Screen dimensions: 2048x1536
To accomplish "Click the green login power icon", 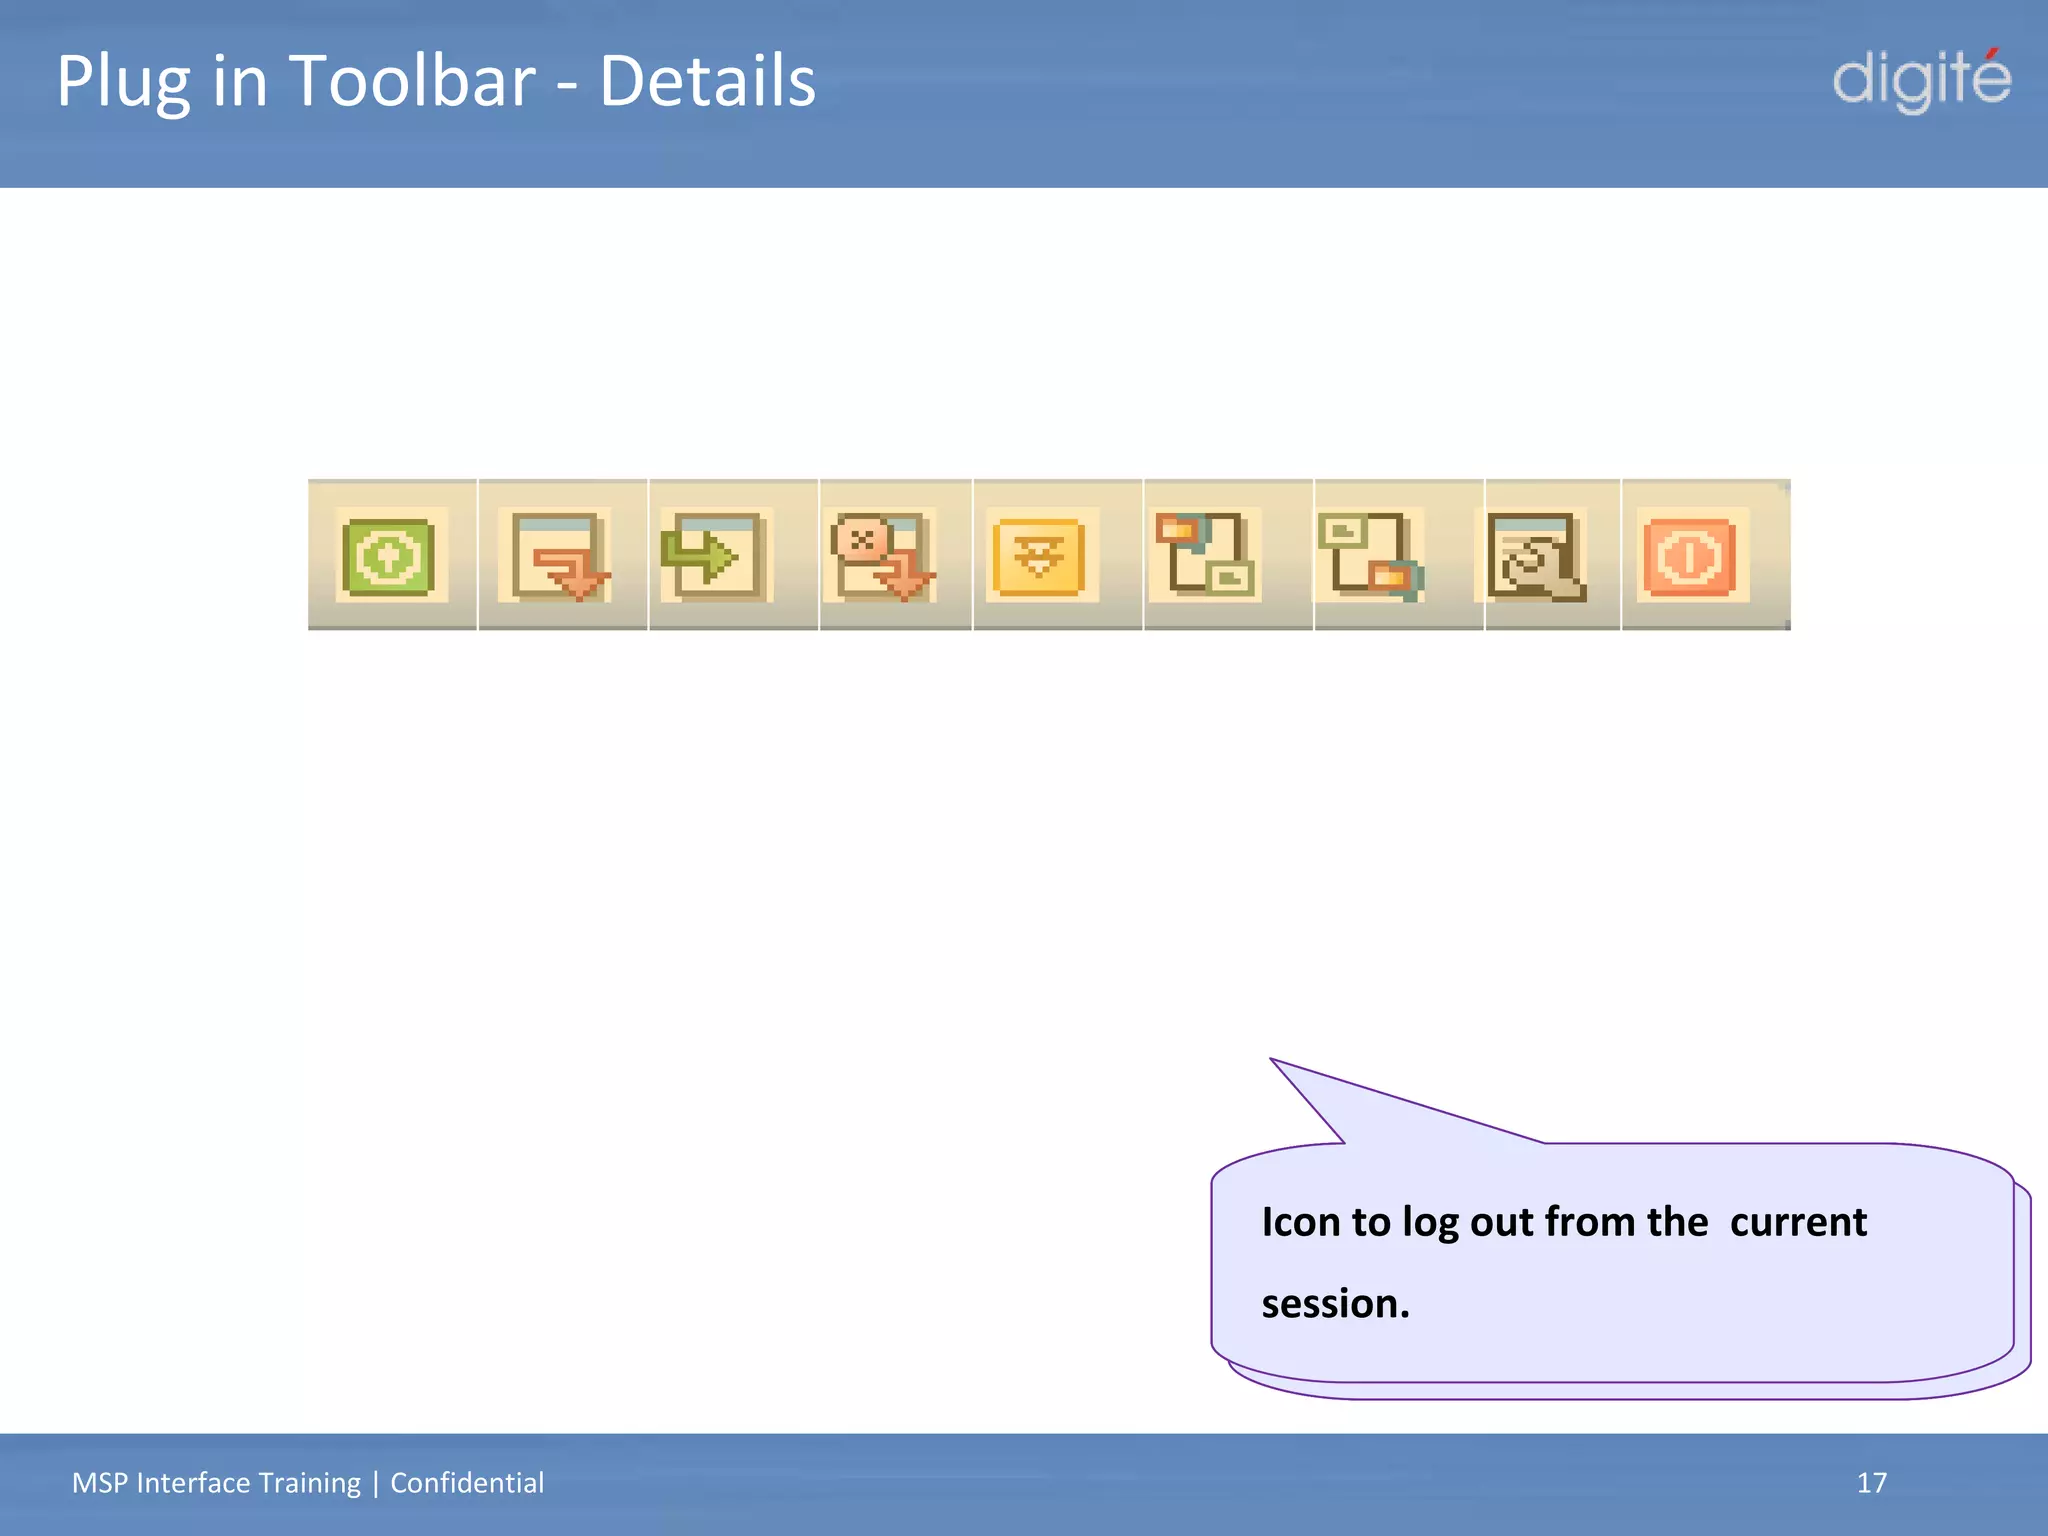I will (389, 556).
